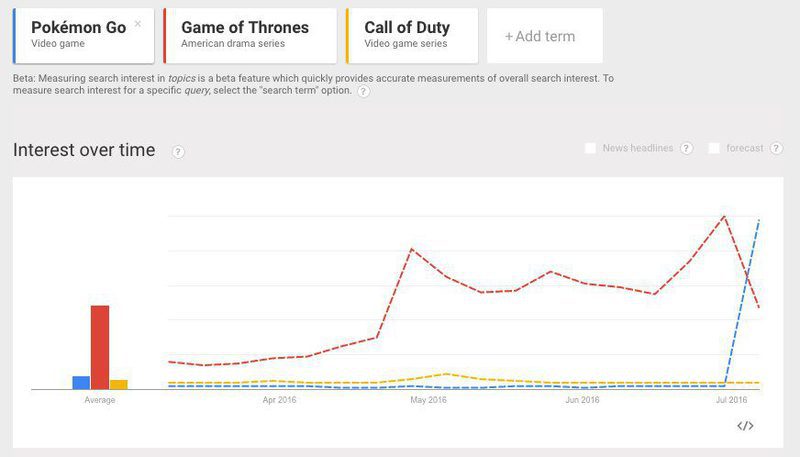Select the Call of Duty term card
Screen dimensions: 800x457
(x=411, y=35)
